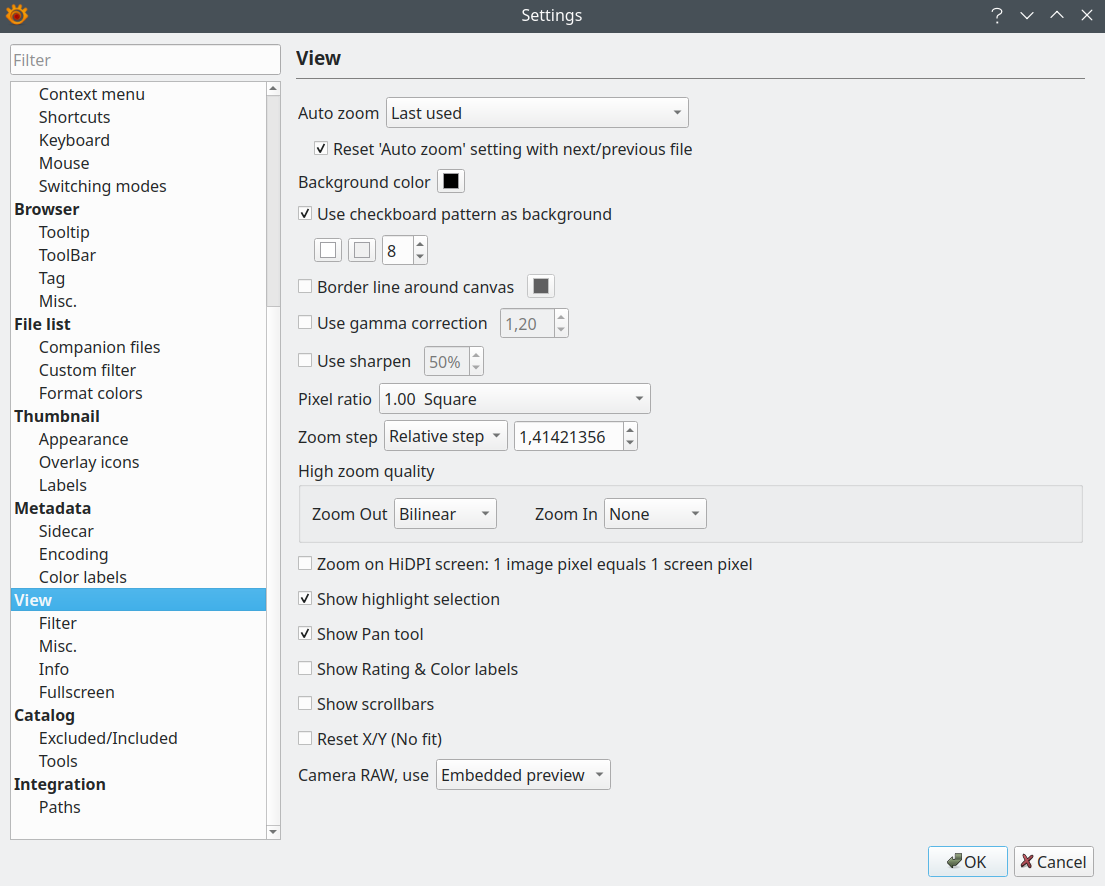The width and height of the screenshot is (1105, 886).
Task: Expand Camera RAW Embedded preview dropdown
Action: tap(522, 775)
